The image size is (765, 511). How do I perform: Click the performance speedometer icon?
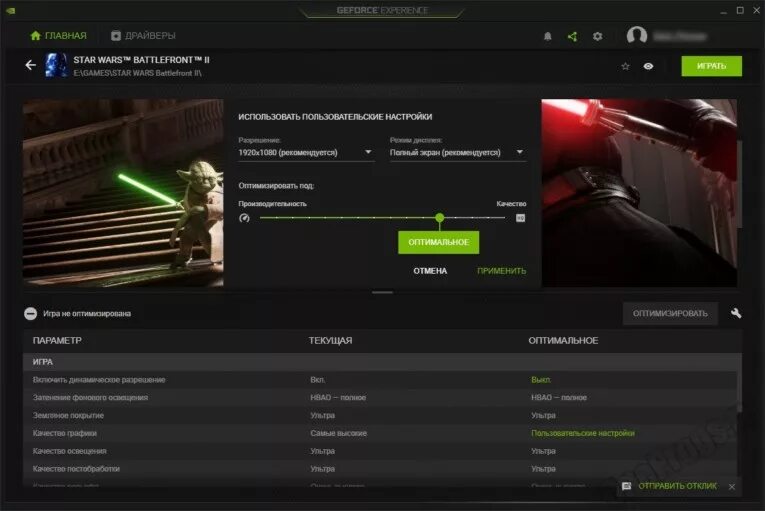(244, 218)
